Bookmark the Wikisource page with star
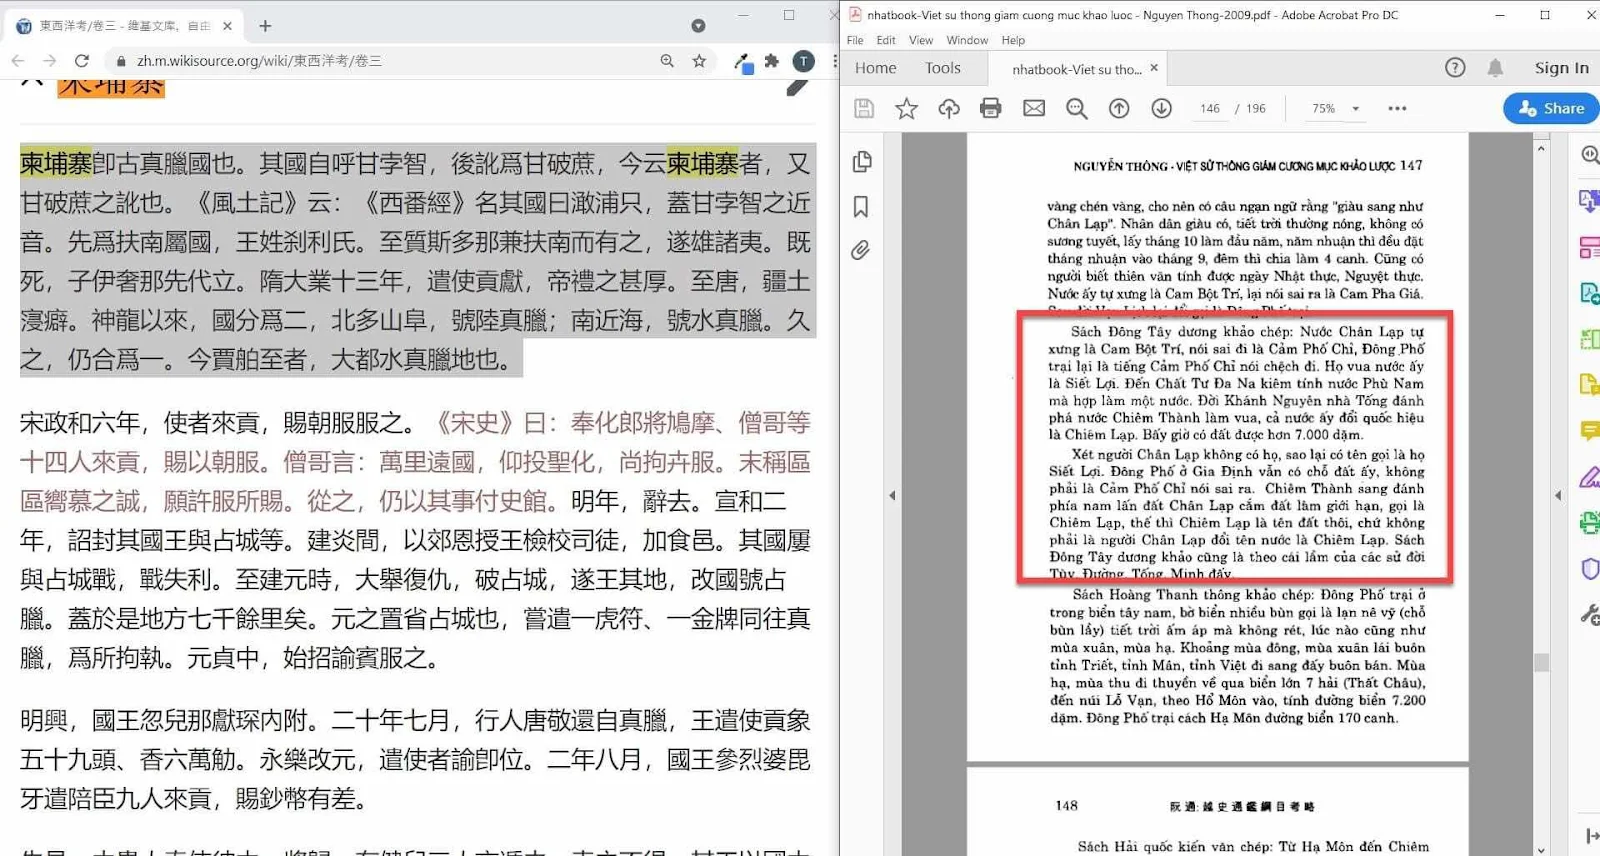 coord(699,61)
